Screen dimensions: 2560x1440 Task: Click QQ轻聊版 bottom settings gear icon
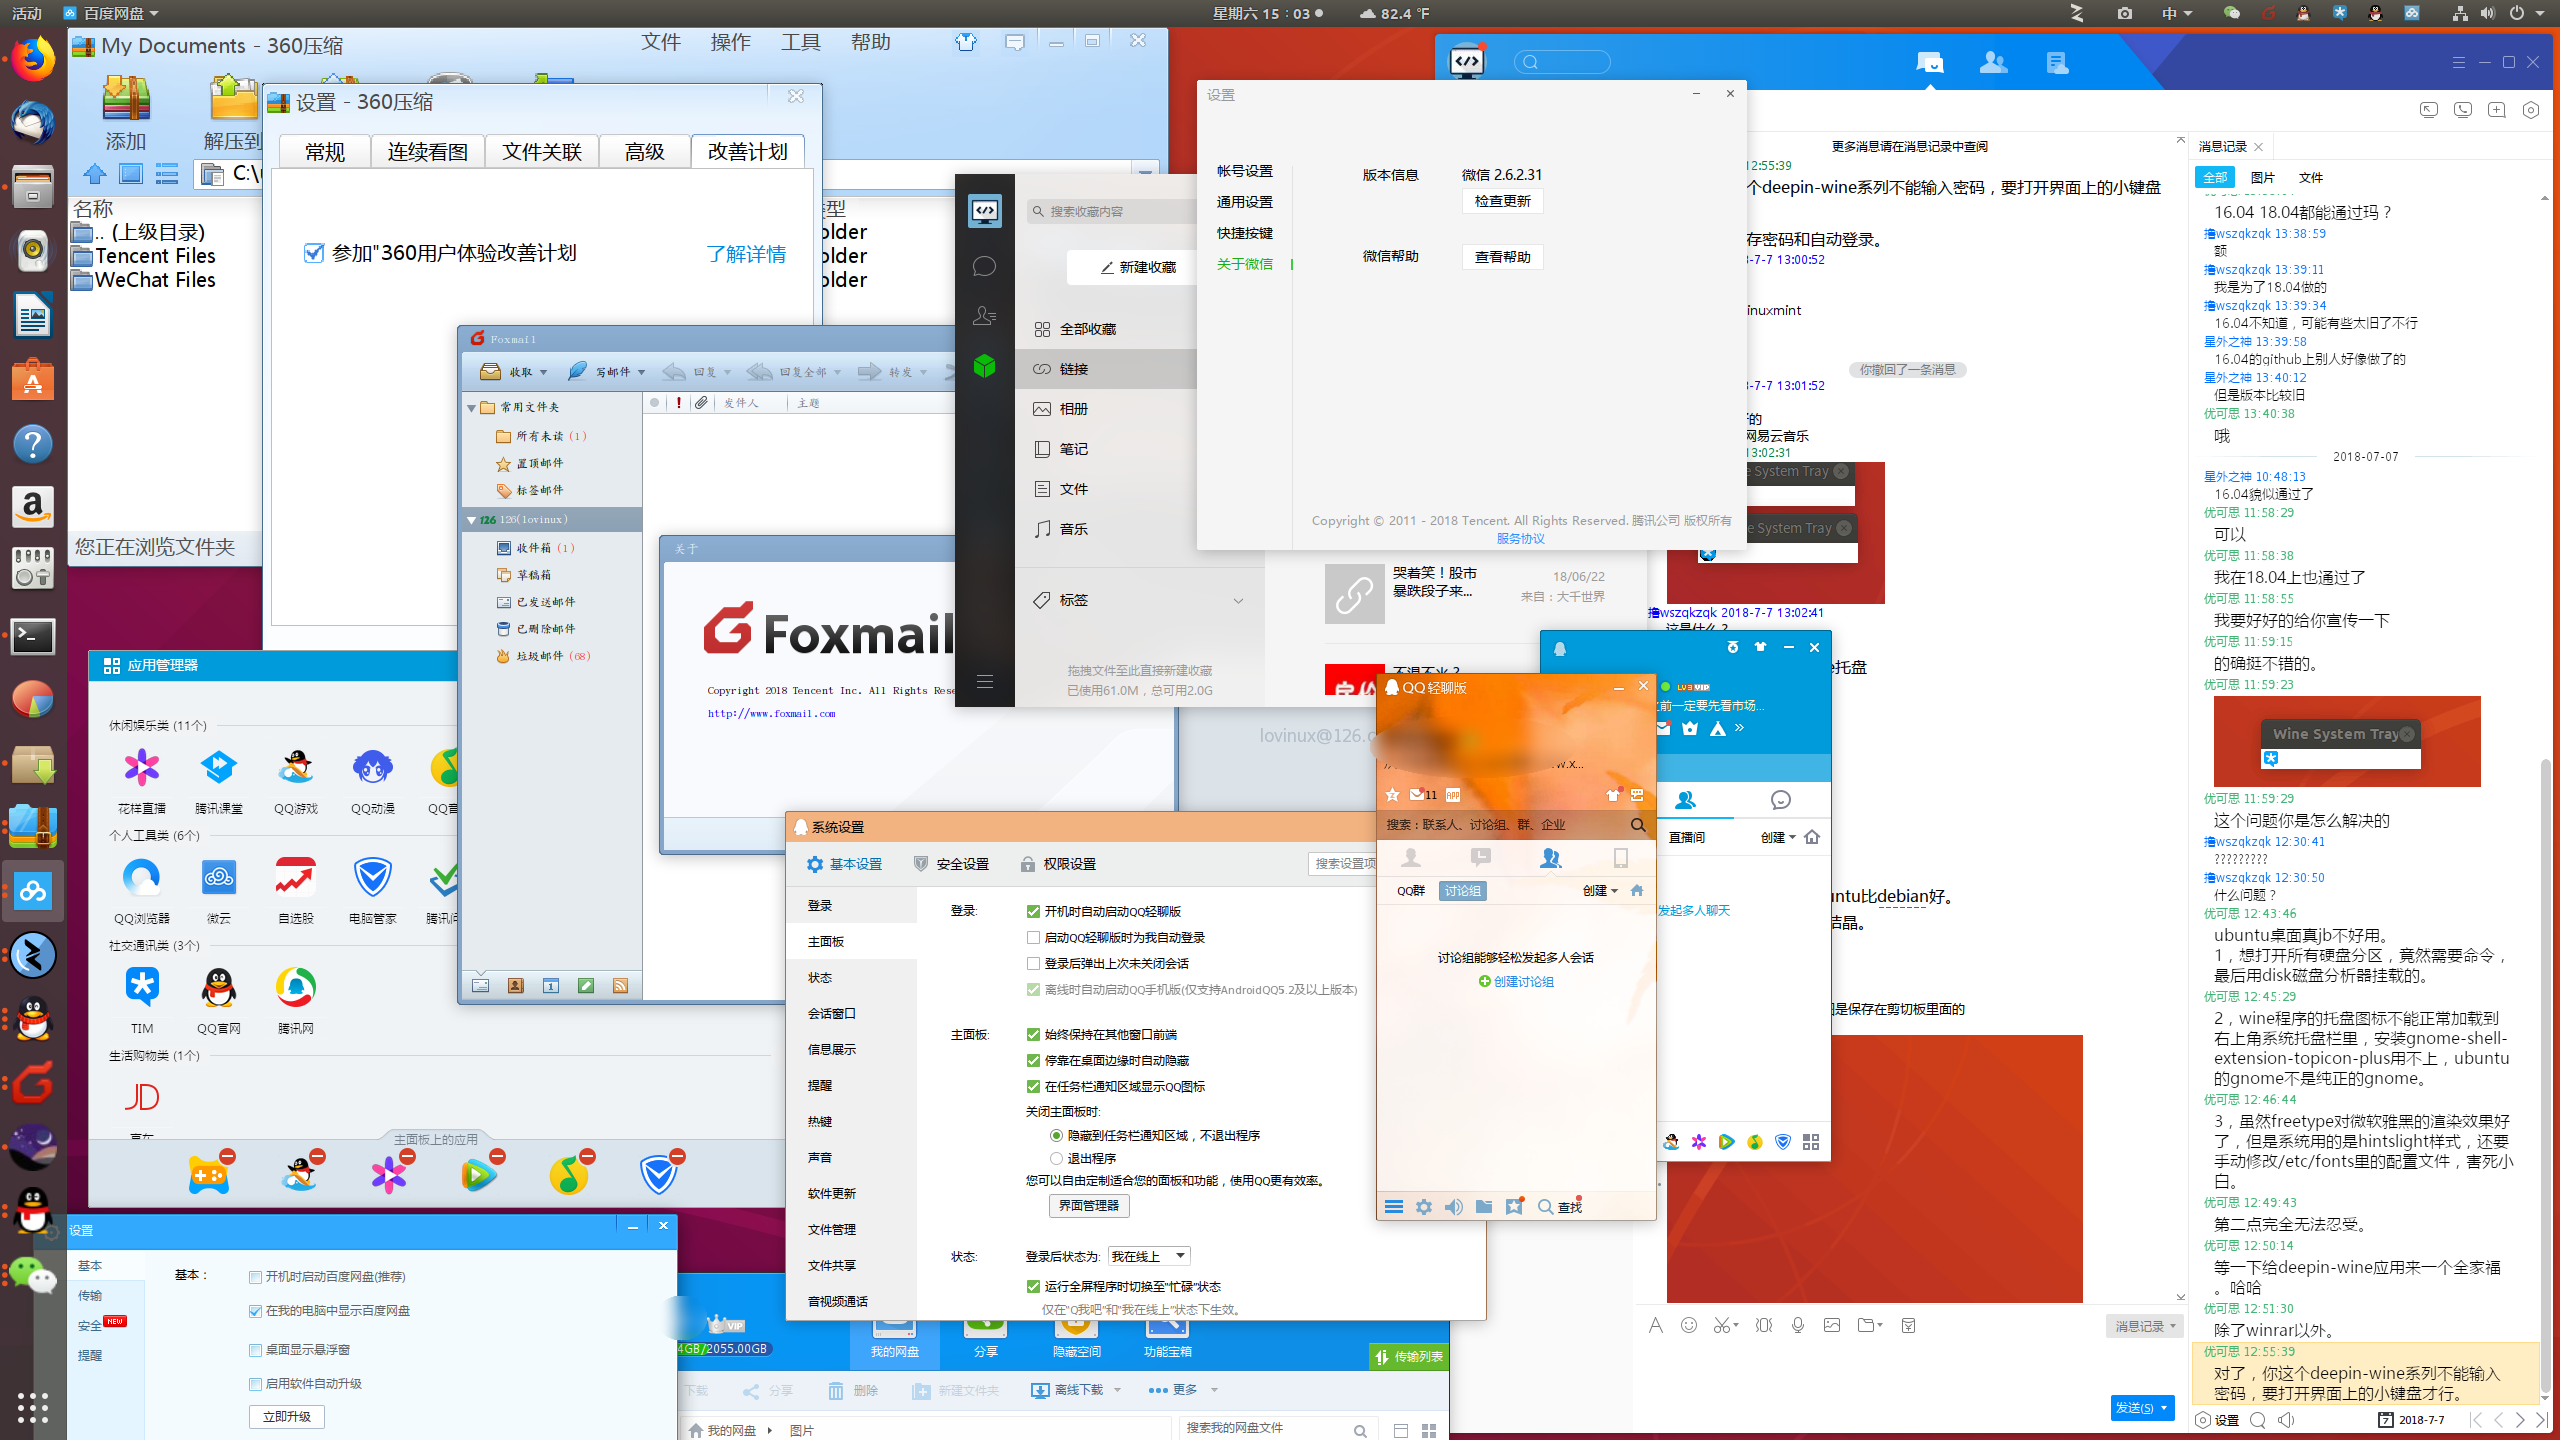click(1424, 1207)
